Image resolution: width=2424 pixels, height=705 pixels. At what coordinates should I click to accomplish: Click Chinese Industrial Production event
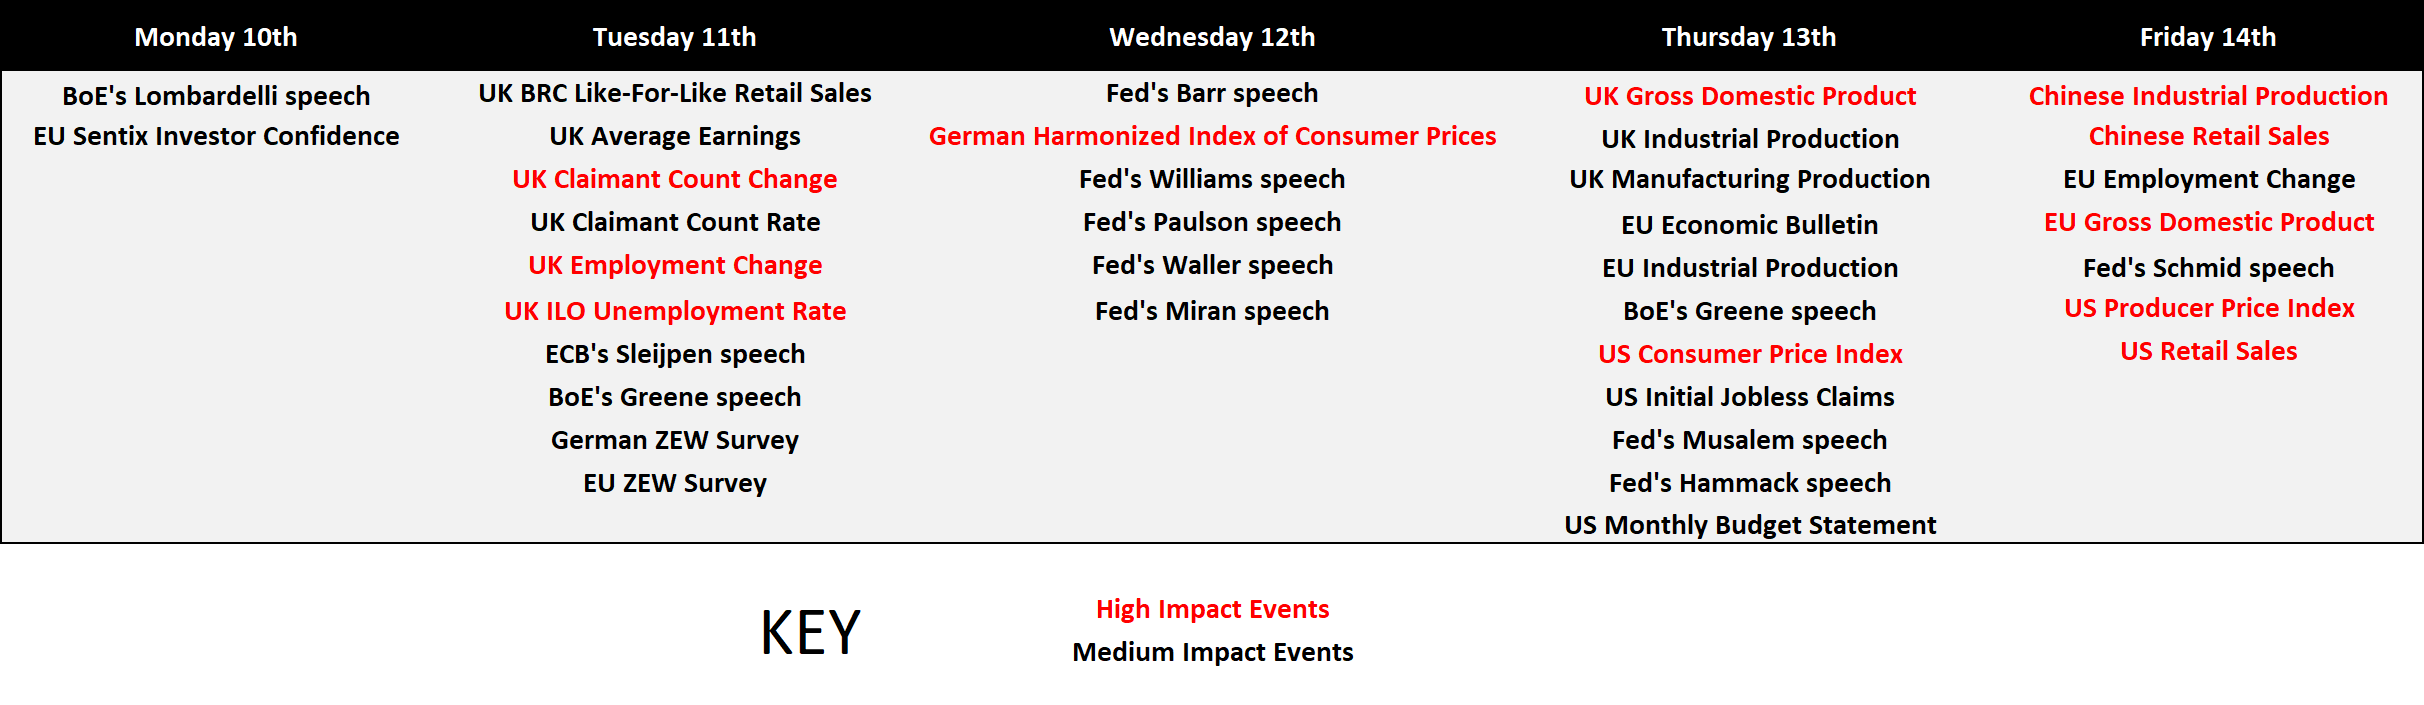point(2208,96)
